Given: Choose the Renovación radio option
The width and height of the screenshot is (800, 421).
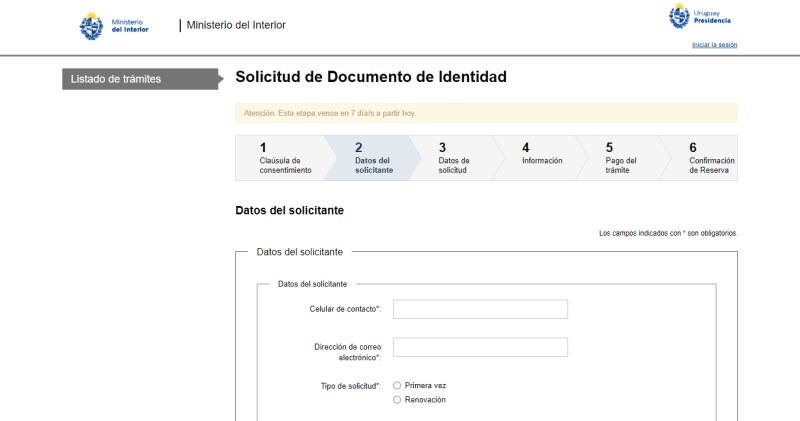Looking at the screenshot, I should [x=397, y=400].
